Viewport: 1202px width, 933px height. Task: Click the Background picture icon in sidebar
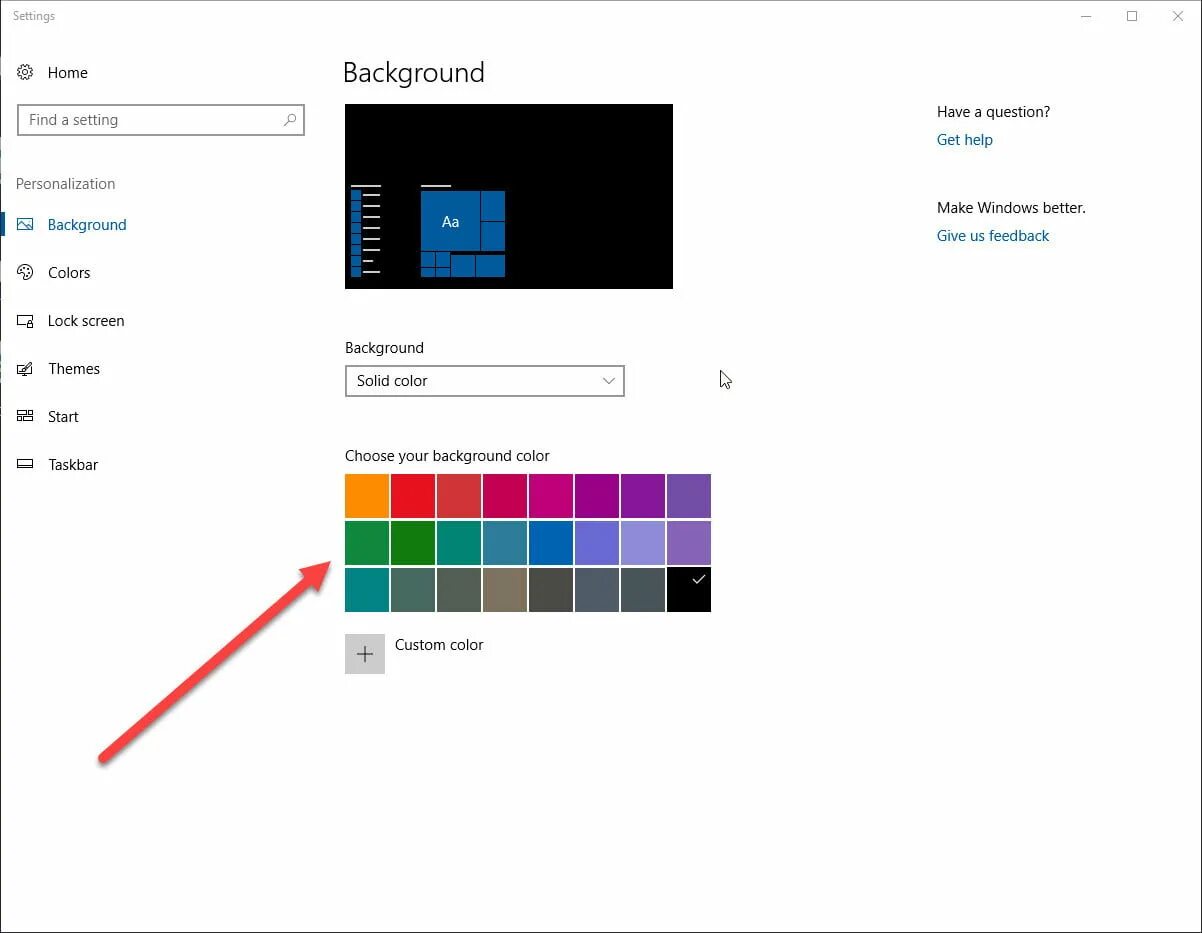26,225
